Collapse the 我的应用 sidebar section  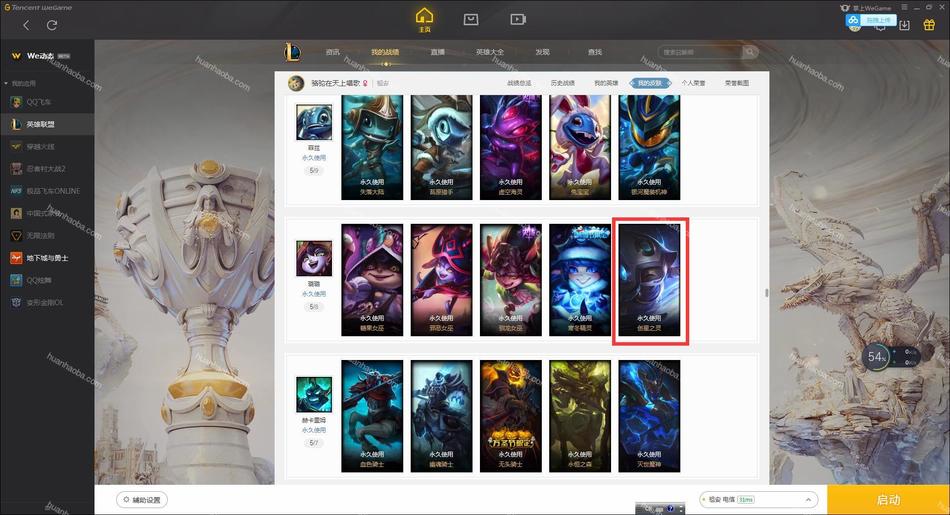6,83
